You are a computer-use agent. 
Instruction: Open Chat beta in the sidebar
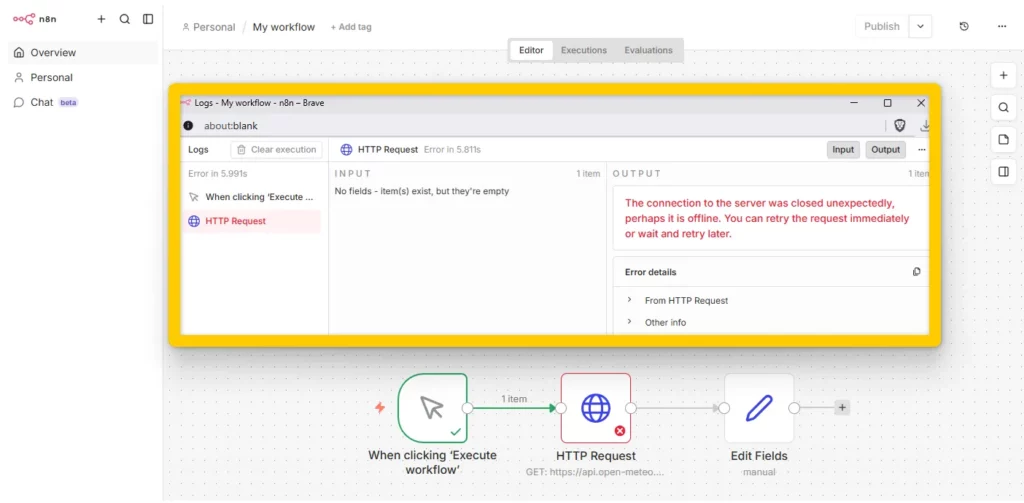[82, 102]
